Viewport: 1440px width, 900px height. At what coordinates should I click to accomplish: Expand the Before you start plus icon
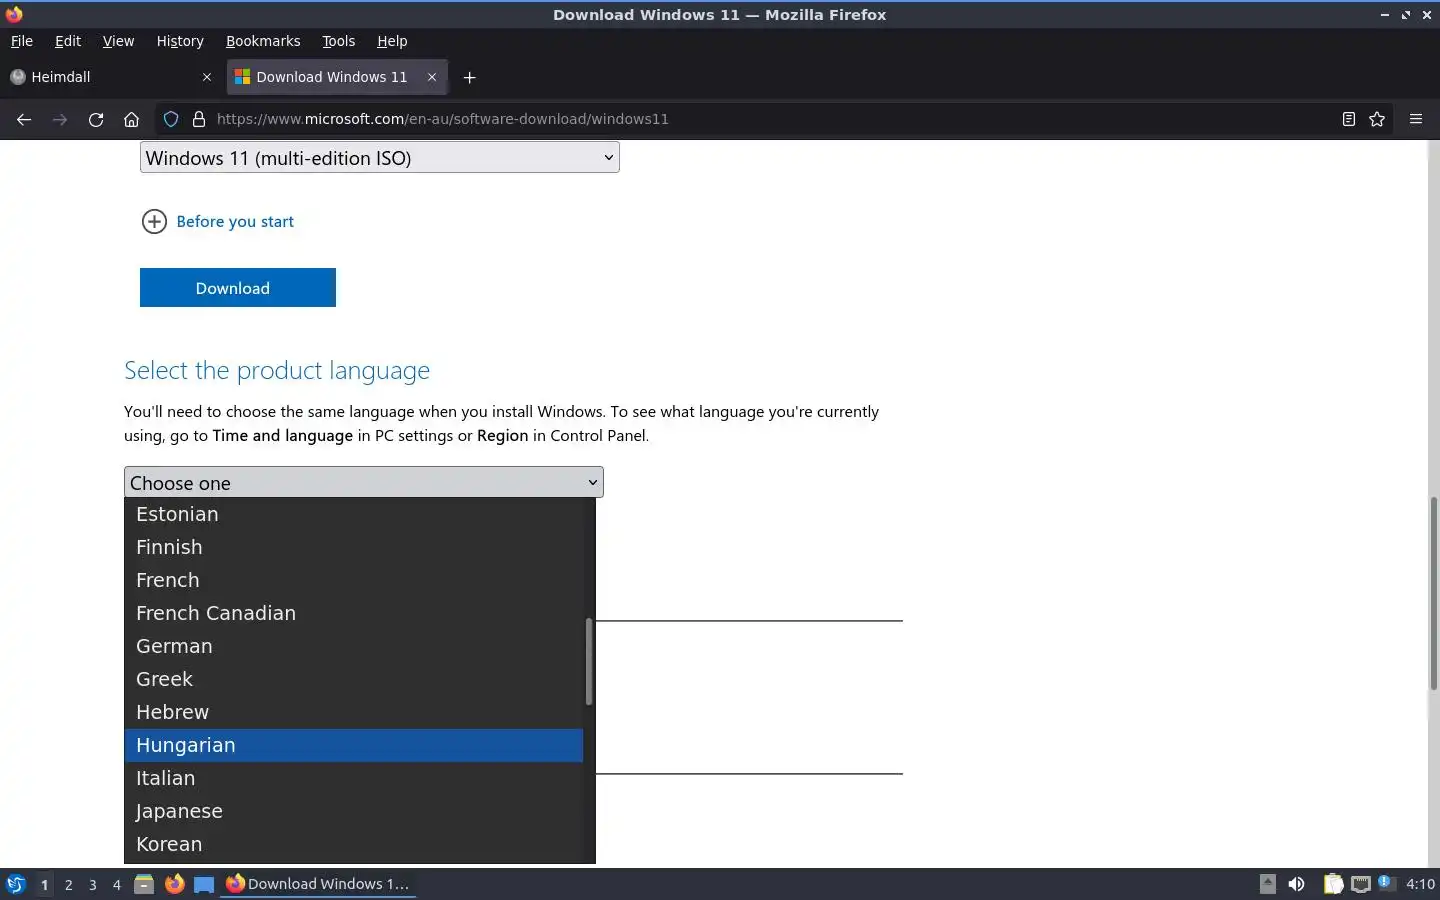(154, 222)
